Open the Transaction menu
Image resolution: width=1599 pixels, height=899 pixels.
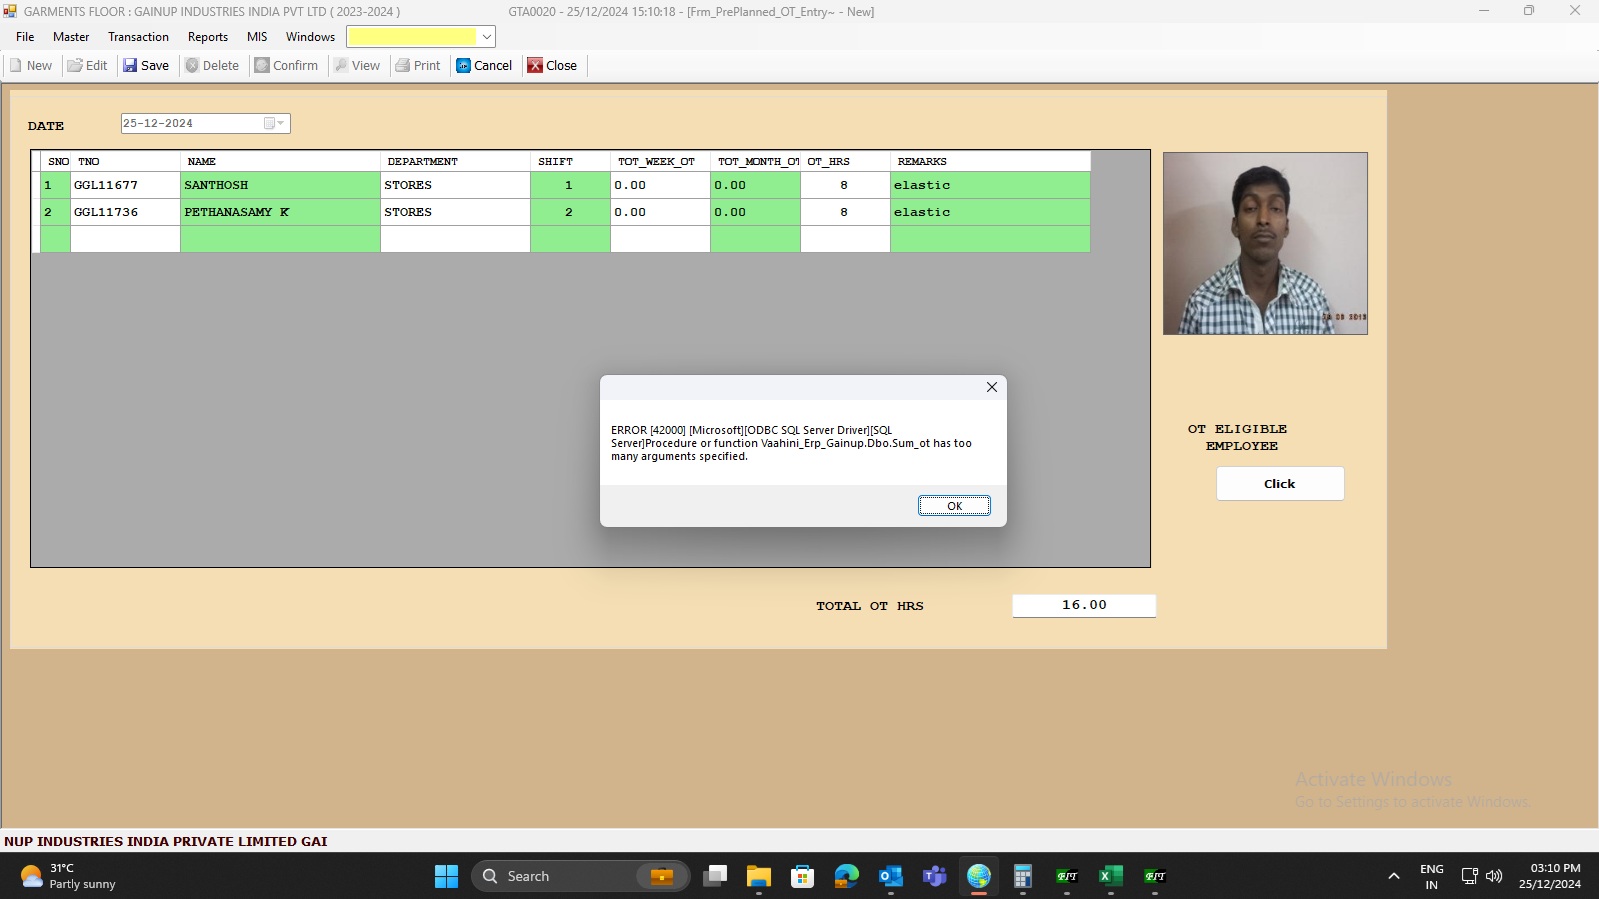(x=138, y=37)
